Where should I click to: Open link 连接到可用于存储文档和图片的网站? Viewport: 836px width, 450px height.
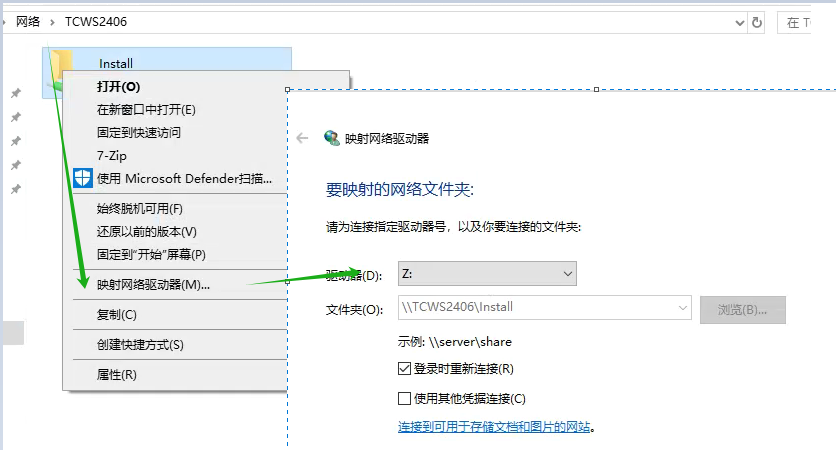click(x=494, y=427)
